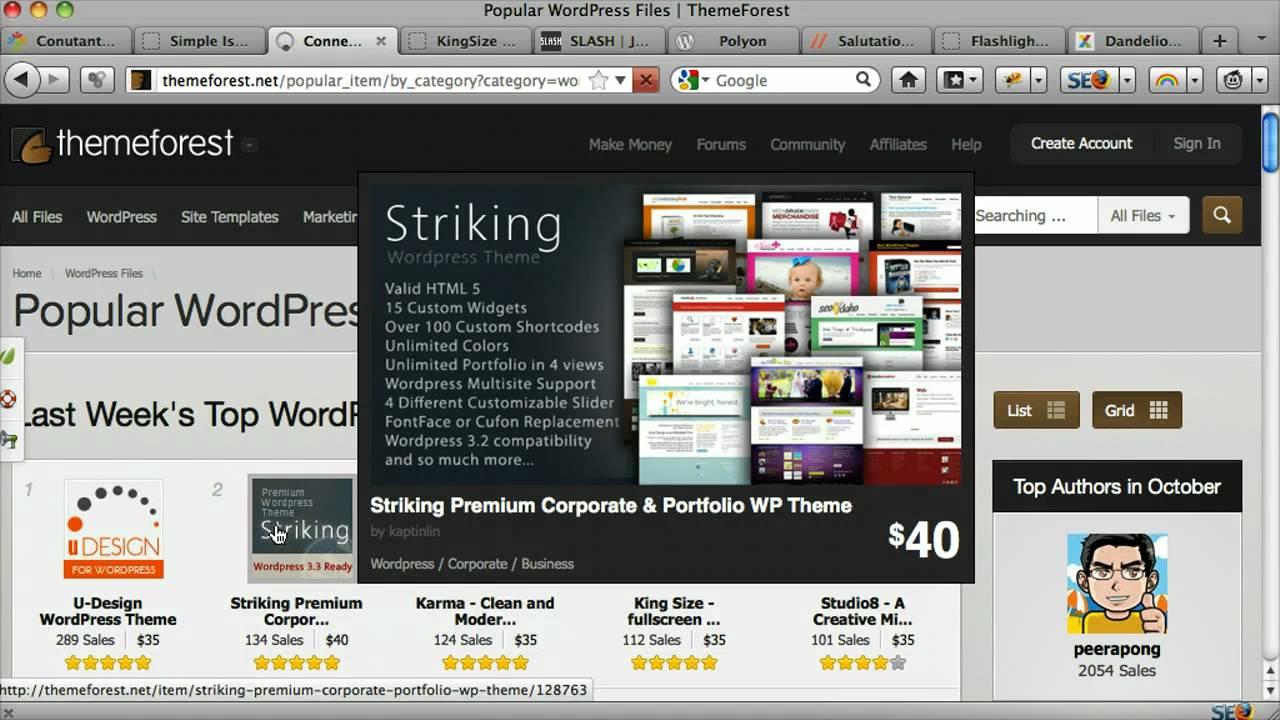Click peerapong author avatar
Screen dimensions: 1280x720
(x=1117, y=583)
